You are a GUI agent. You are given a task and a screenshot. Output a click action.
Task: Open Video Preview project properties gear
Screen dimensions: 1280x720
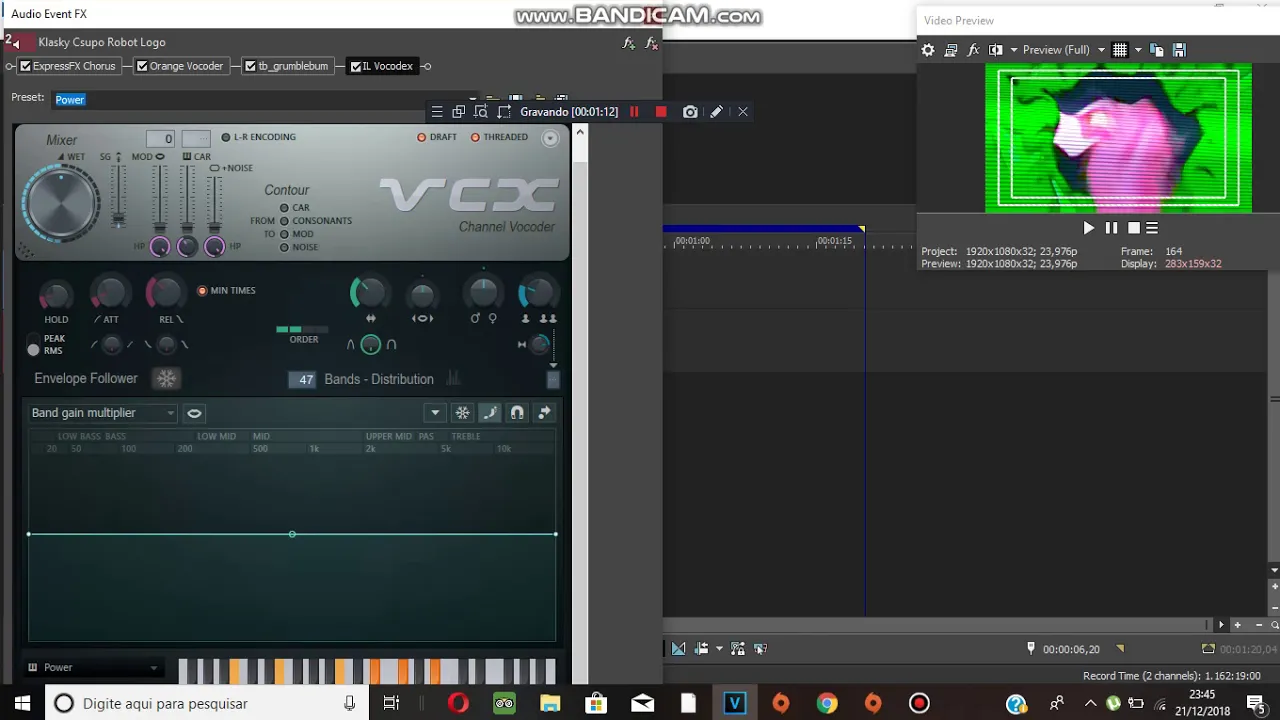(928, 50)
